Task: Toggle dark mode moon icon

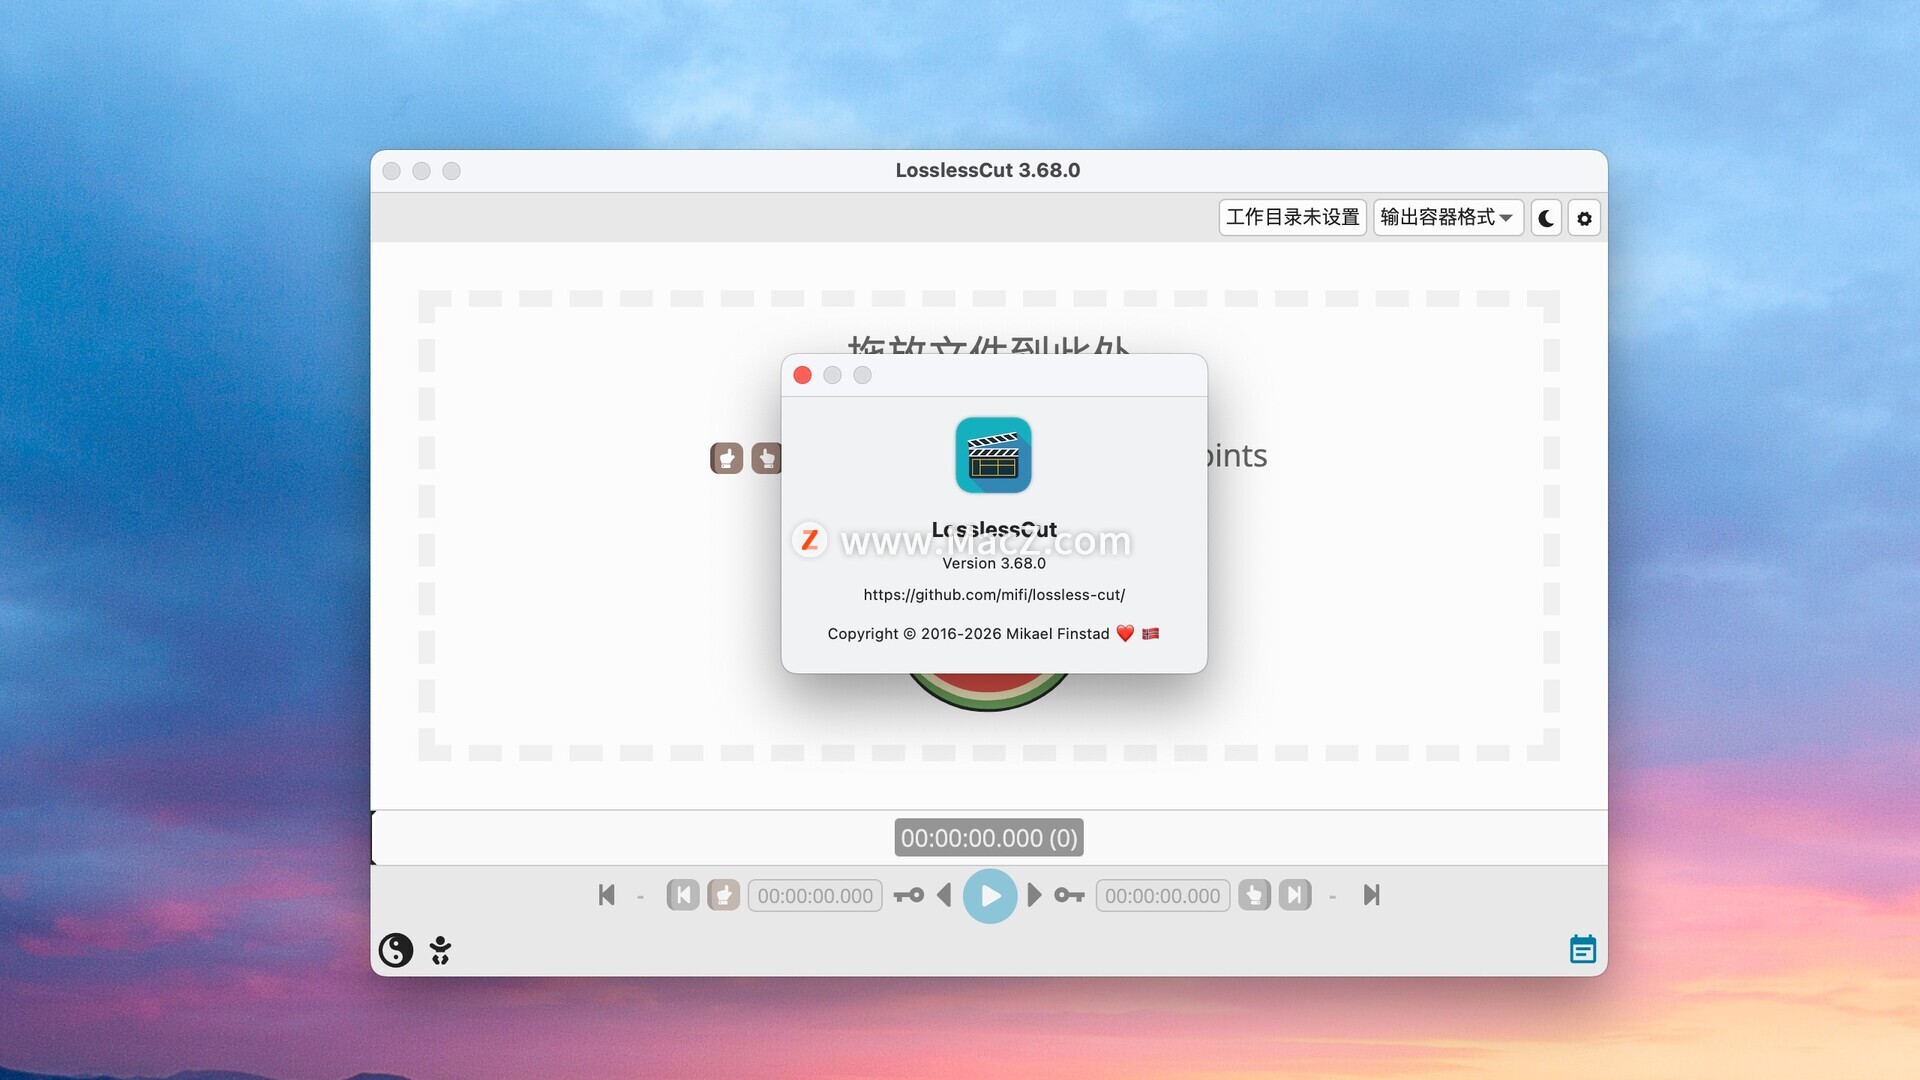Action: (1546, 218)
